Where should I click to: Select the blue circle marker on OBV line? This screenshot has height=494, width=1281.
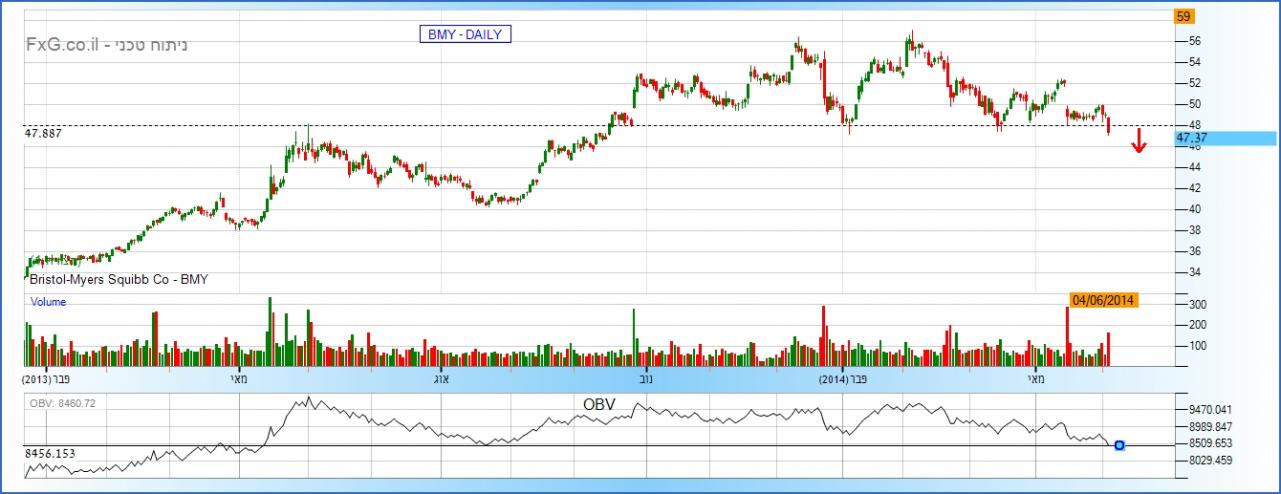tap(1119, 445)
